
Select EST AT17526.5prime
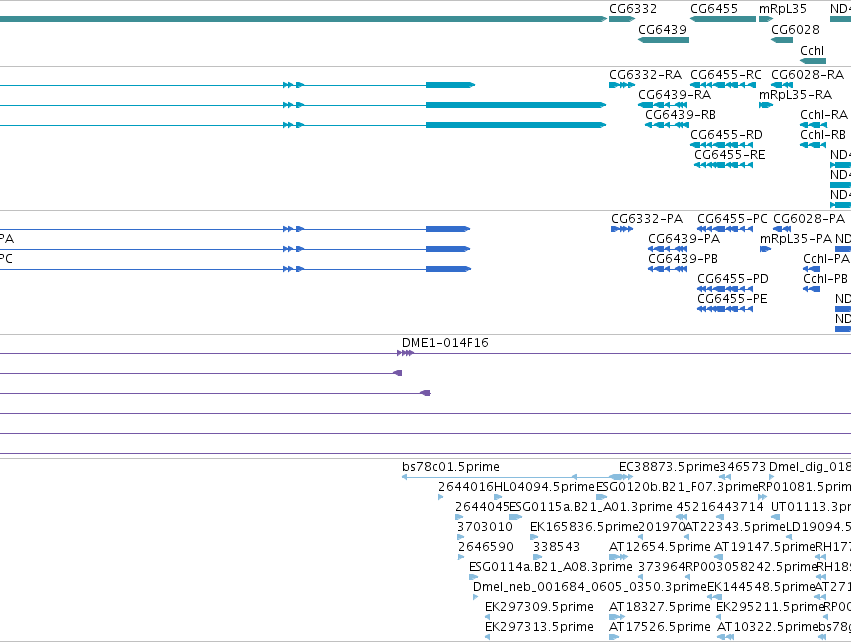[659, 627]
